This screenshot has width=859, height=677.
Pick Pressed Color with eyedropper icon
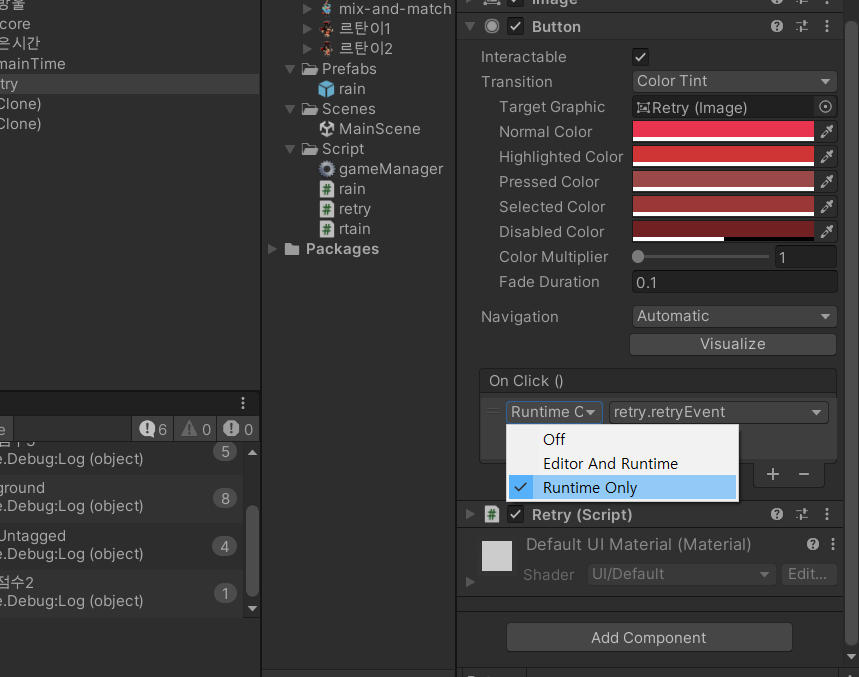[827, 181]
